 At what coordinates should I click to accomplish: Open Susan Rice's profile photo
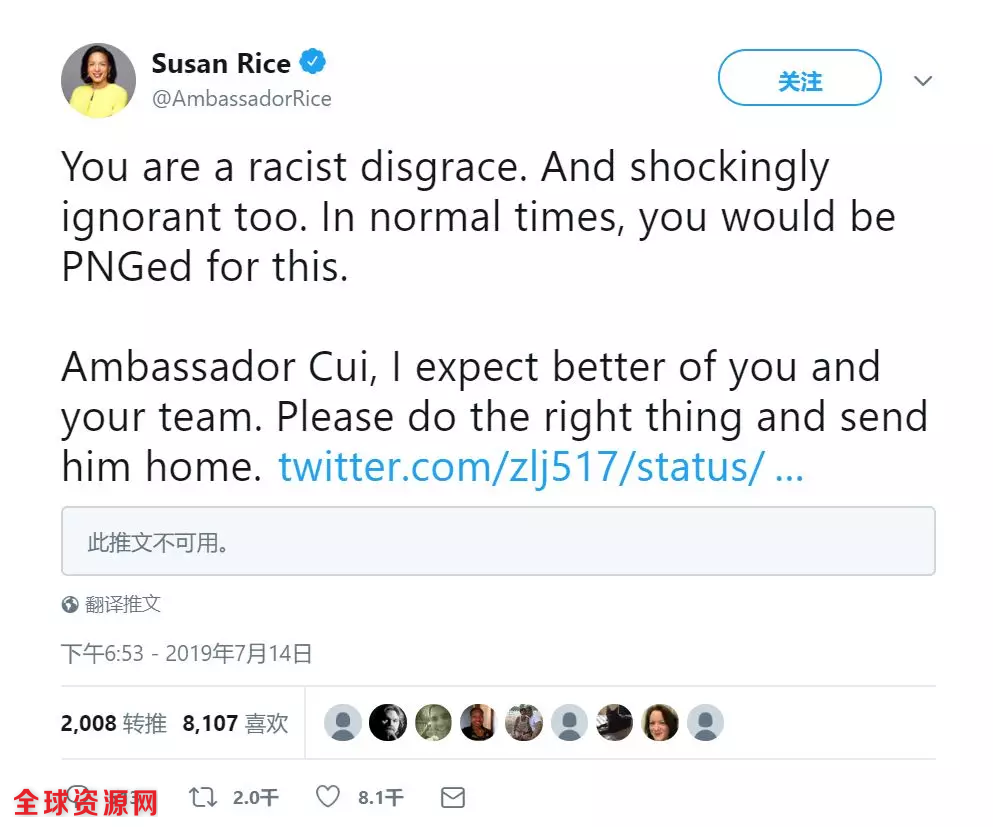(98, 81)
